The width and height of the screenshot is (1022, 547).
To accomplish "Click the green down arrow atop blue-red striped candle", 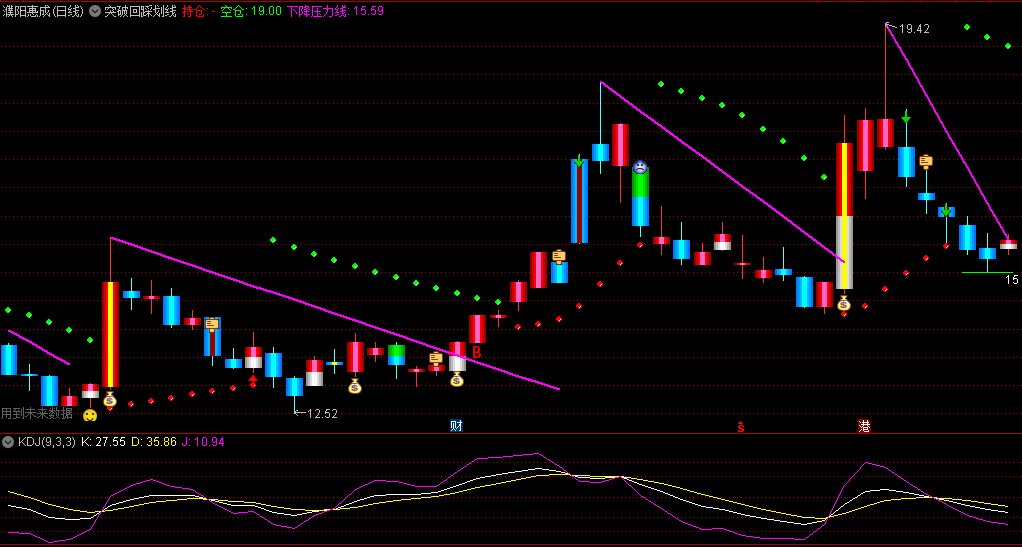I will [x=579, y=161].
